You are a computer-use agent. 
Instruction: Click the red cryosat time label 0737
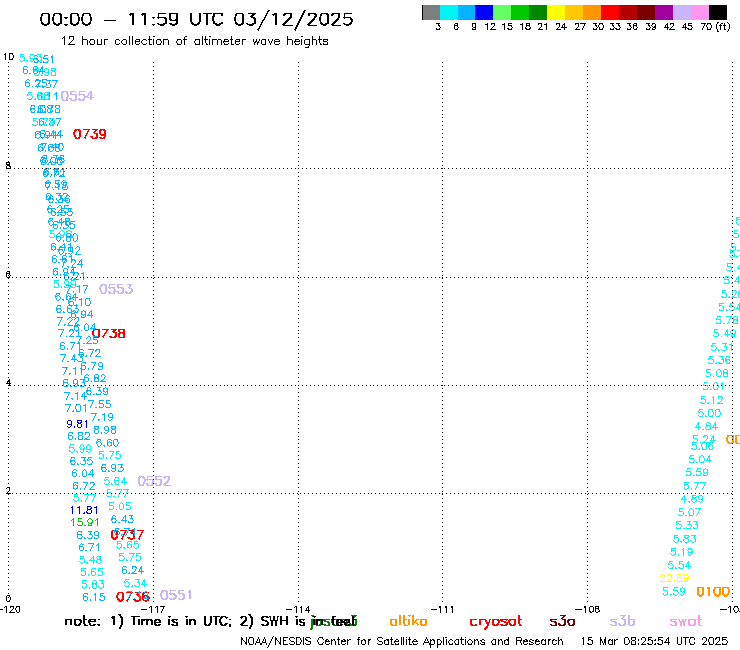pyautogui.click(x=127, y=535)
